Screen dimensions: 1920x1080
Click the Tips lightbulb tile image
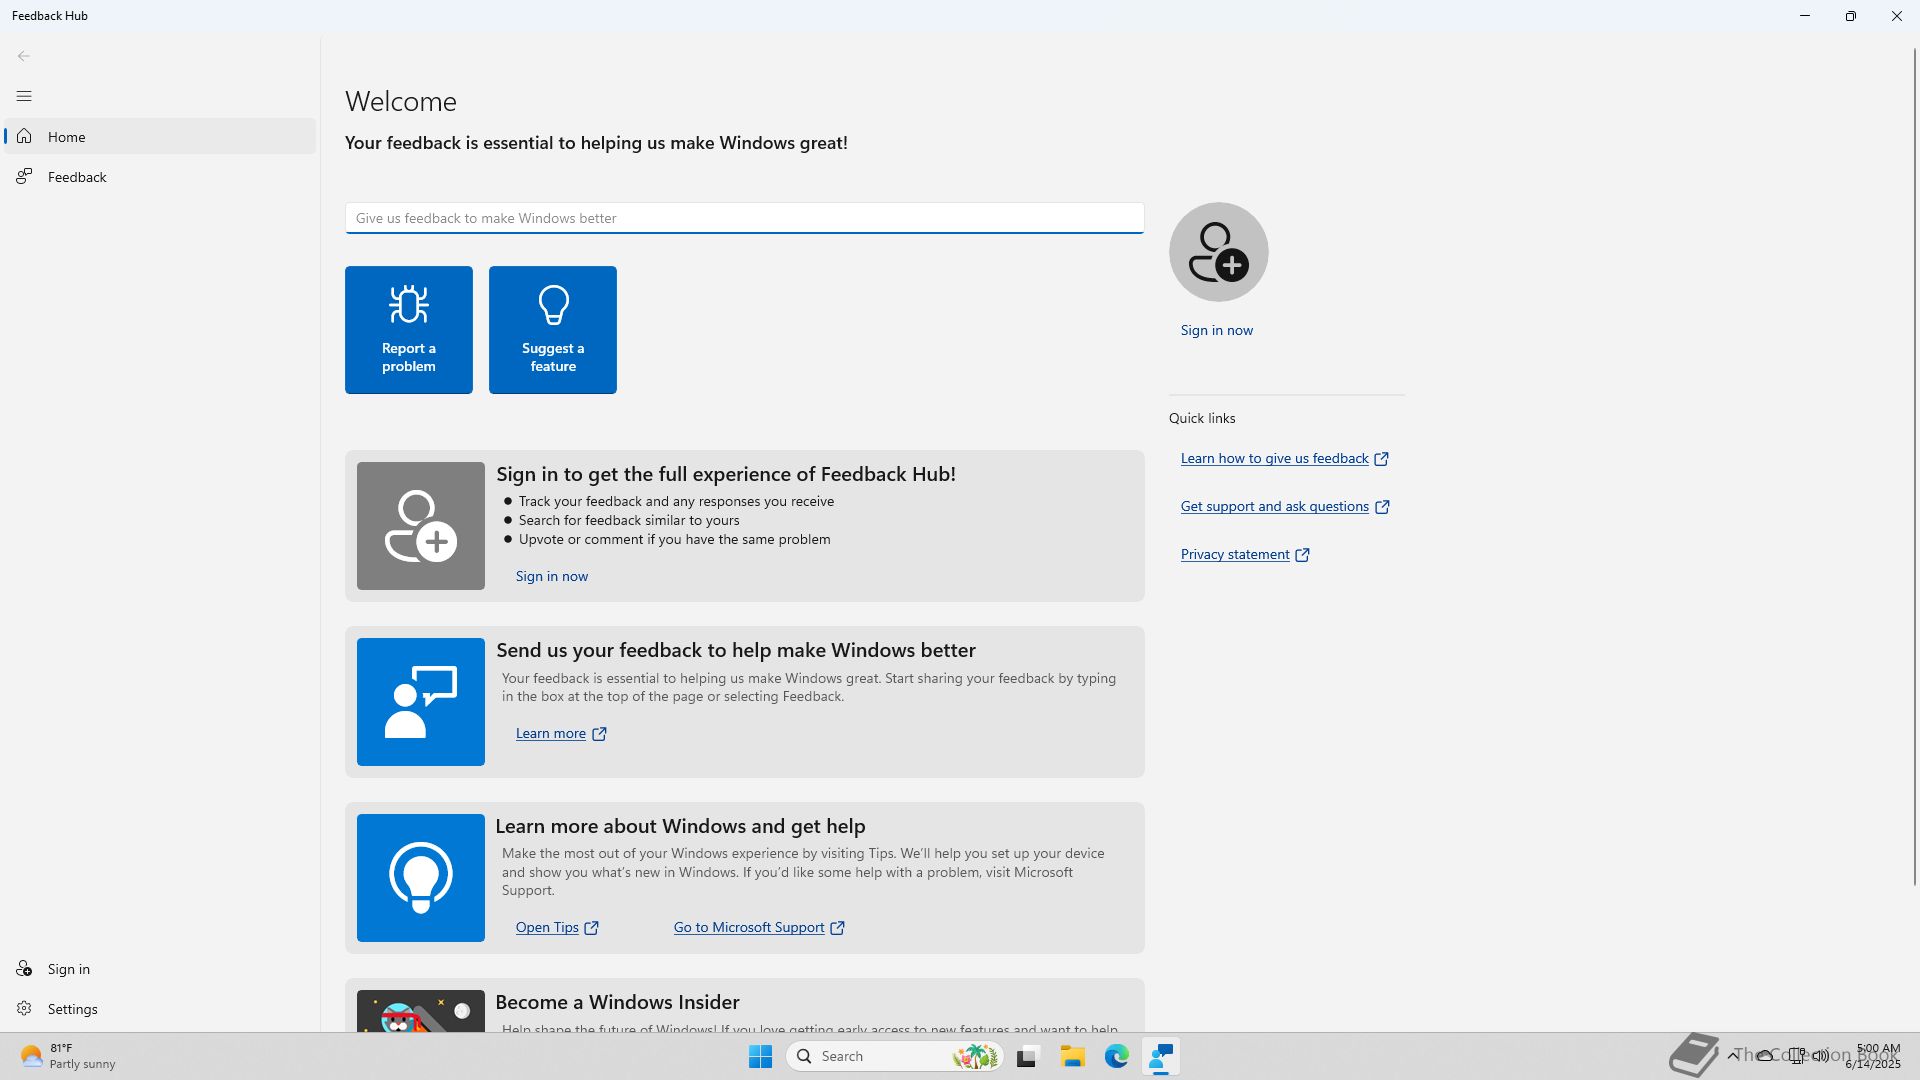pyautogui.click(x=420, y=878)
